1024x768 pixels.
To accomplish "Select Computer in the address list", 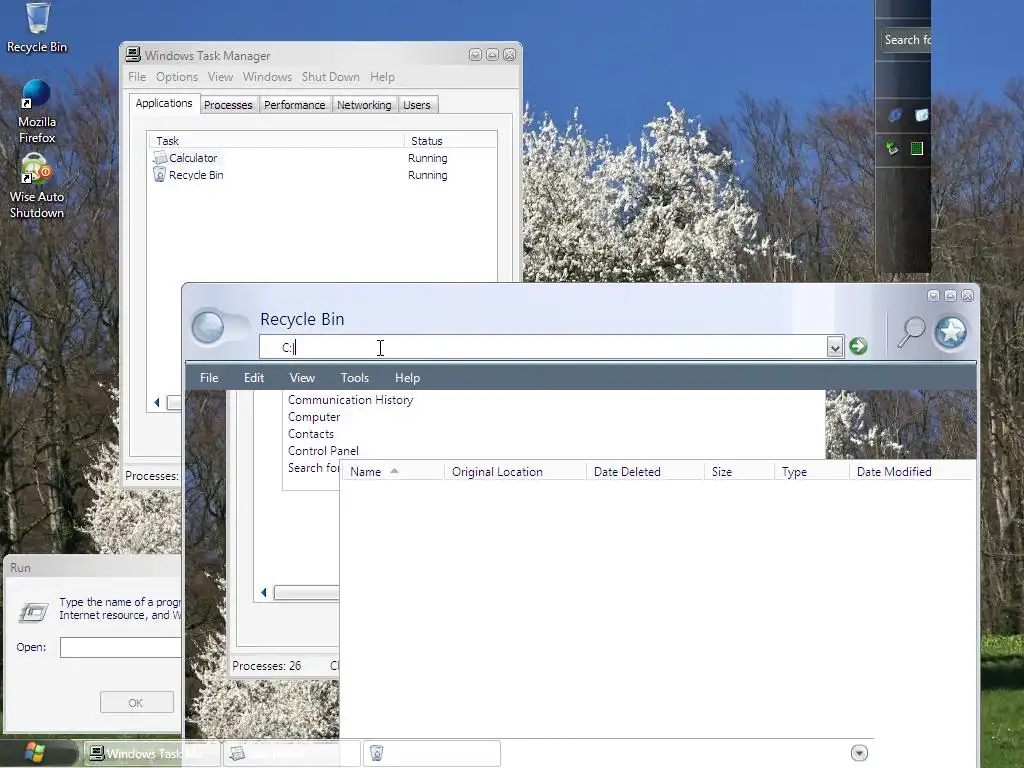I will [313, 417].
